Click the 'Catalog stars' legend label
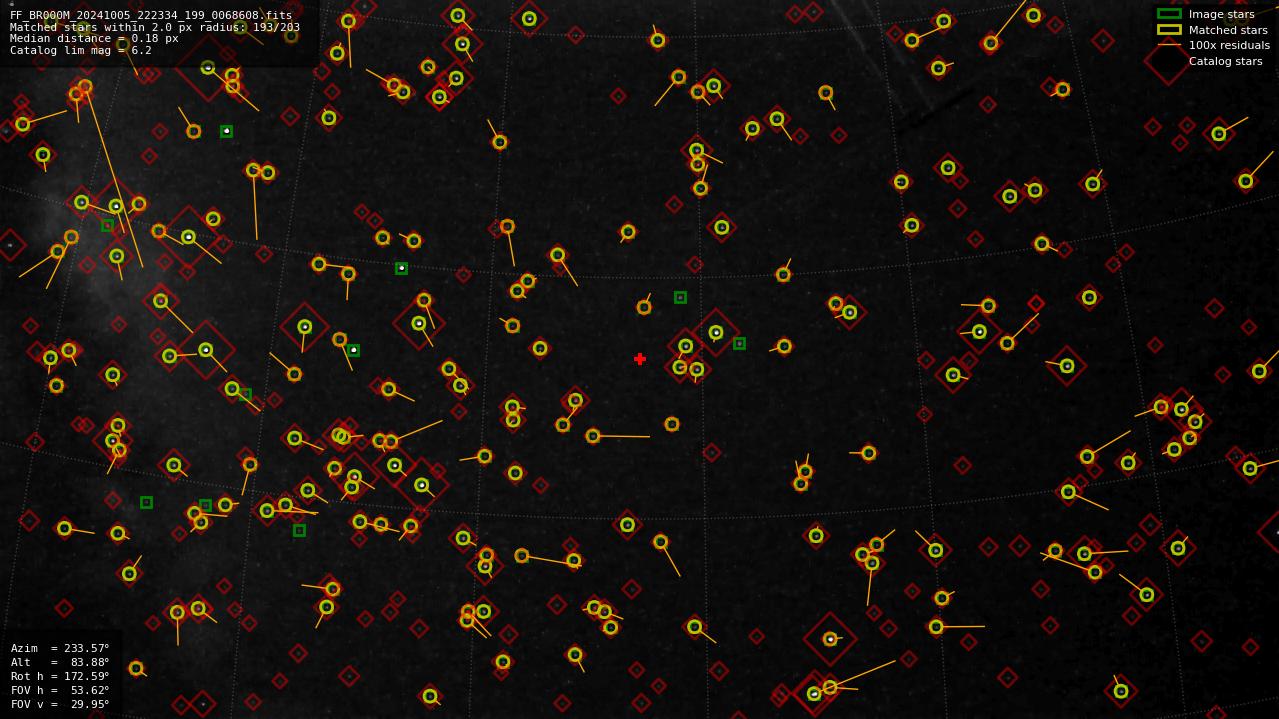Viewport: 1279px width, 719px height. click(1225, 62)
